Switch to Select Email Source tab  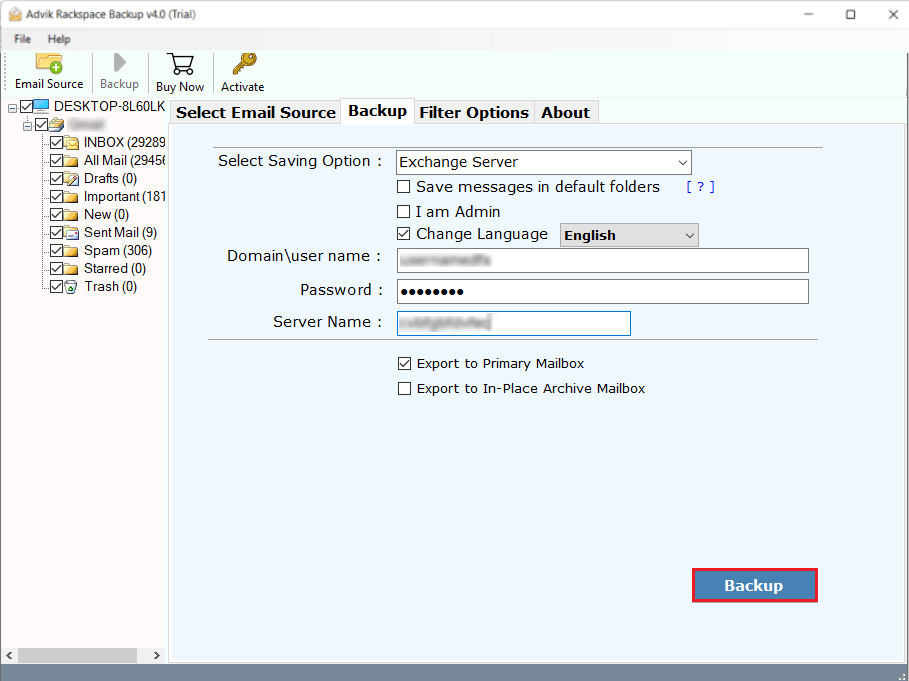coord(256,112)
